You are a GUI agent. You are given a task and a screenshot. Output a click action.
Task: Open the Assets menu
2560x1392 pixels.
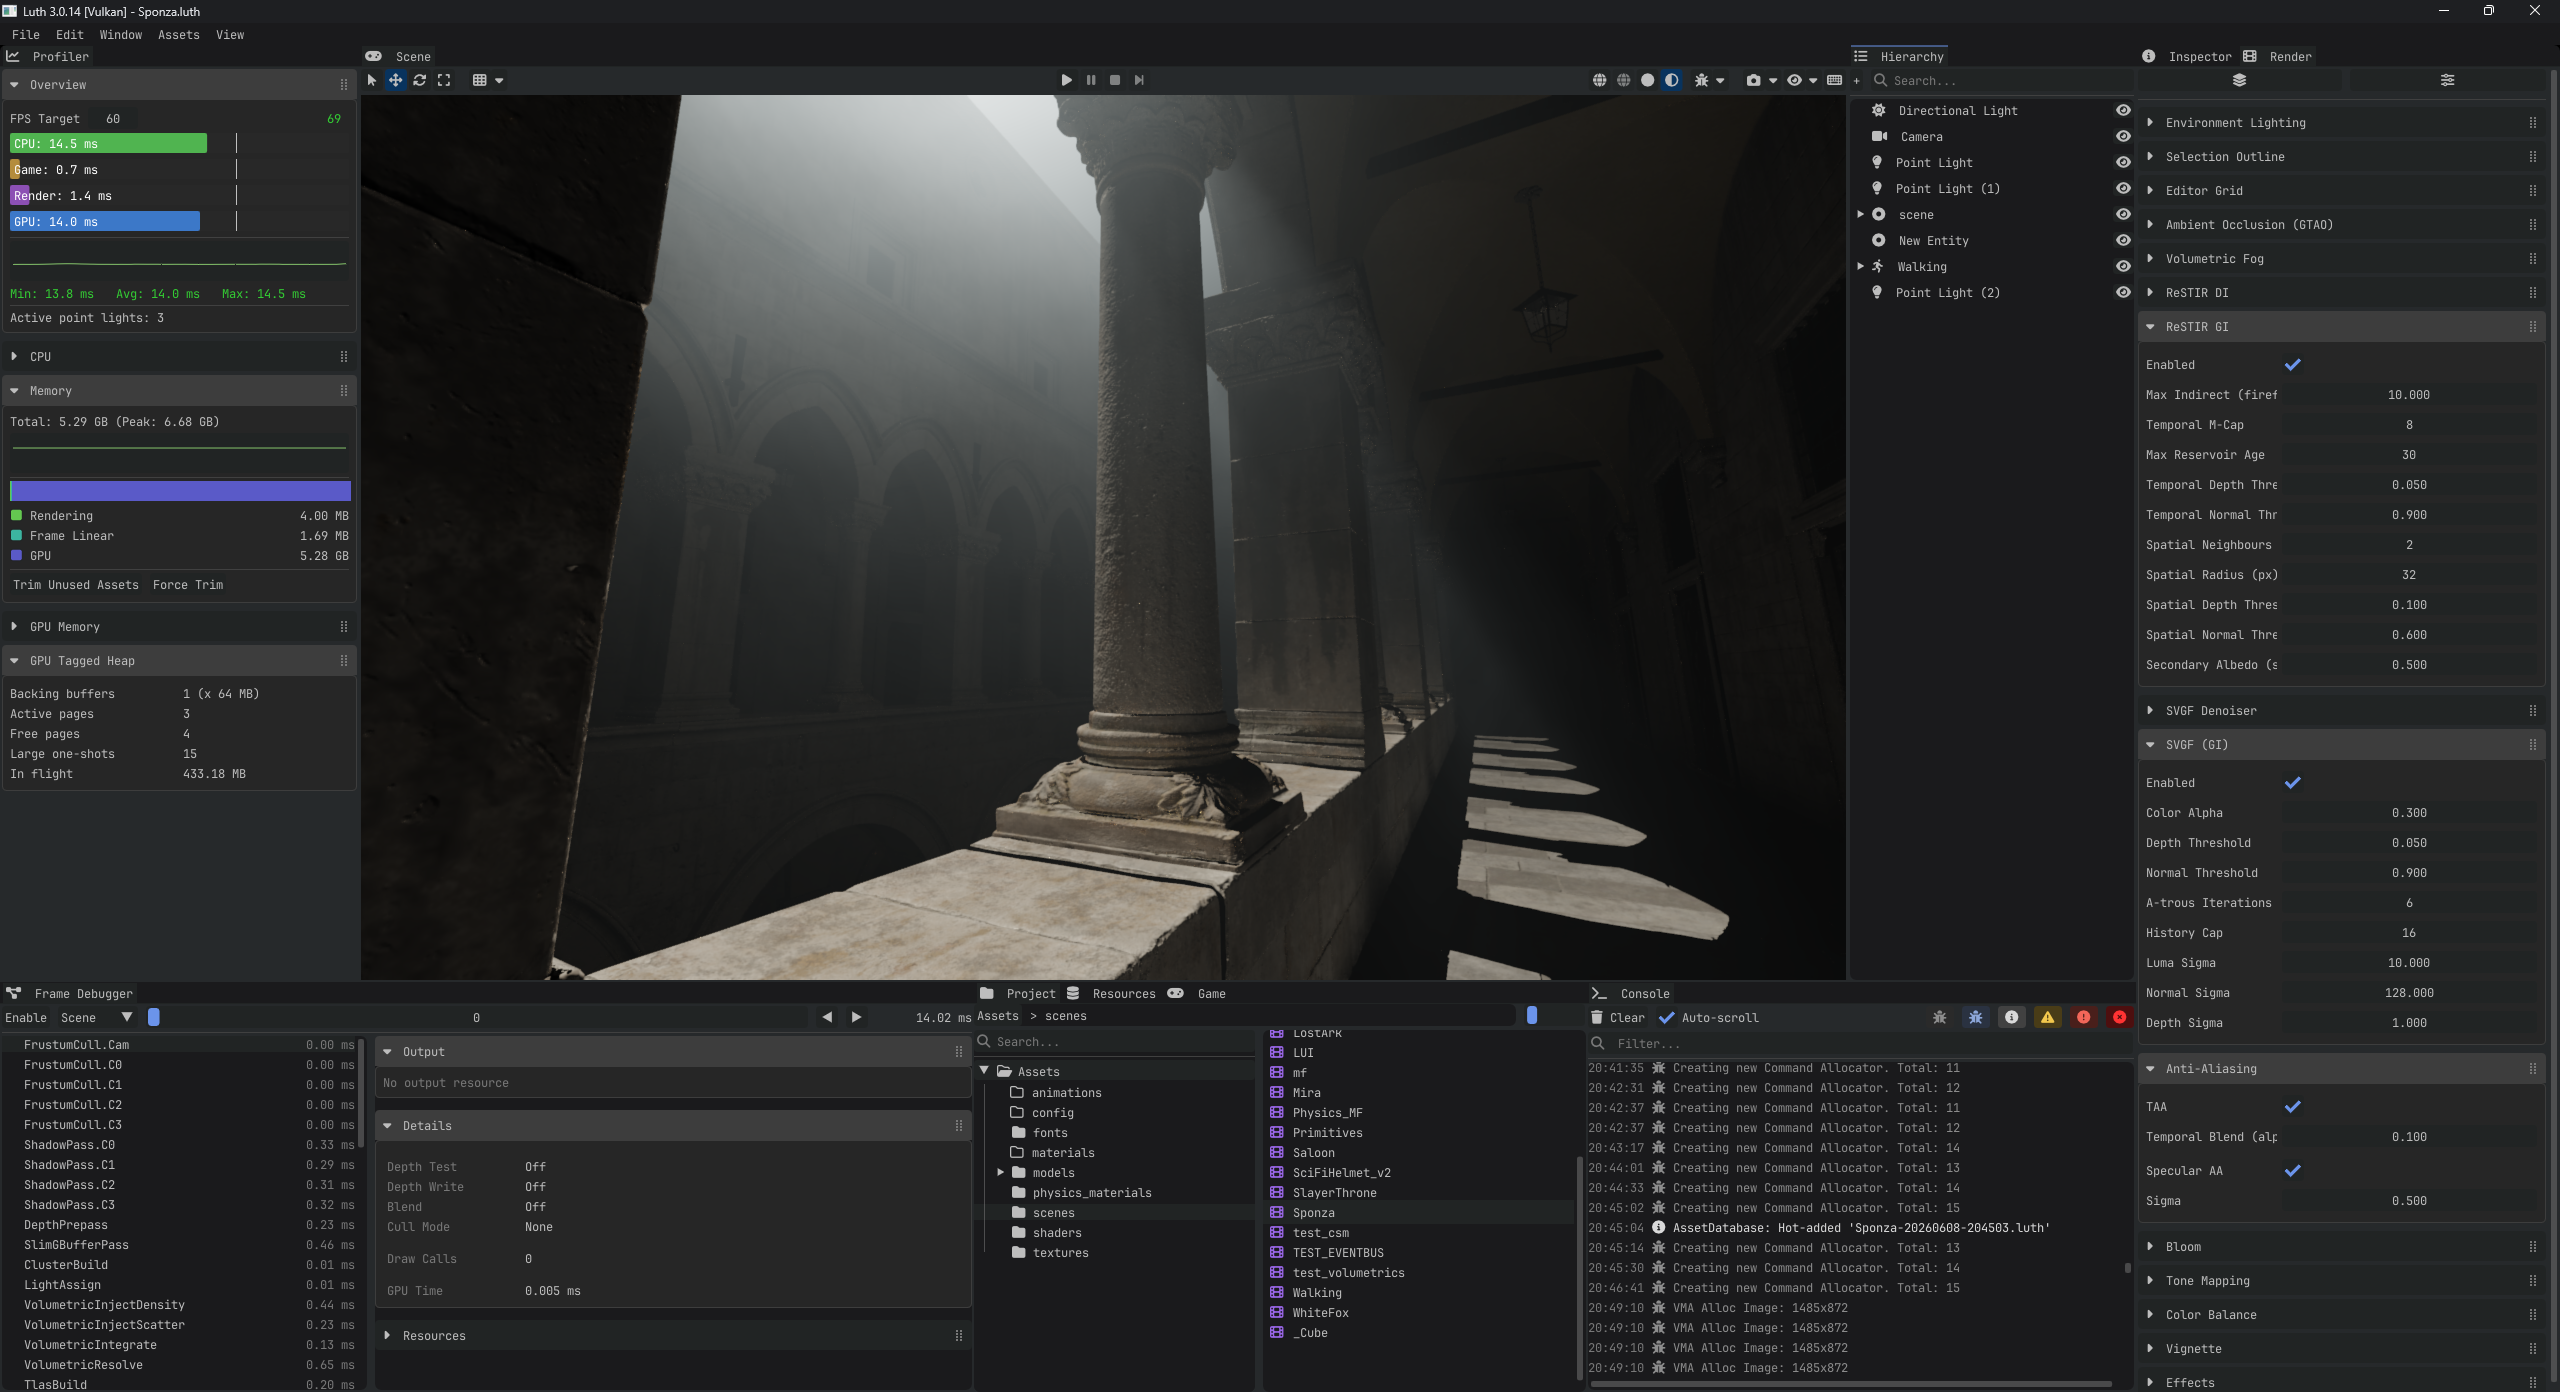tap(179, 35)
